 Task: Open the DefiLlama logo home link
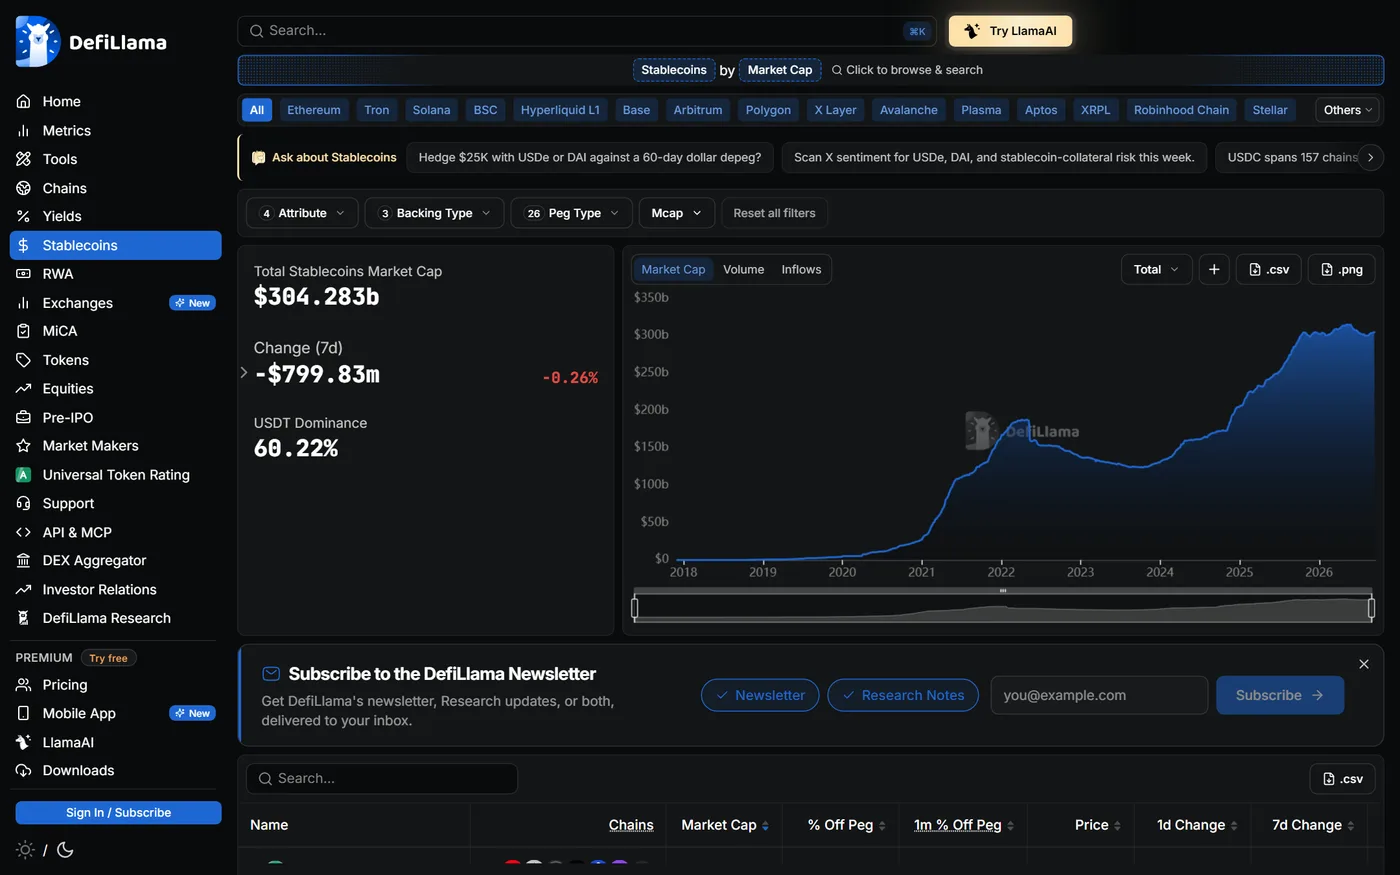click(91, 42)
